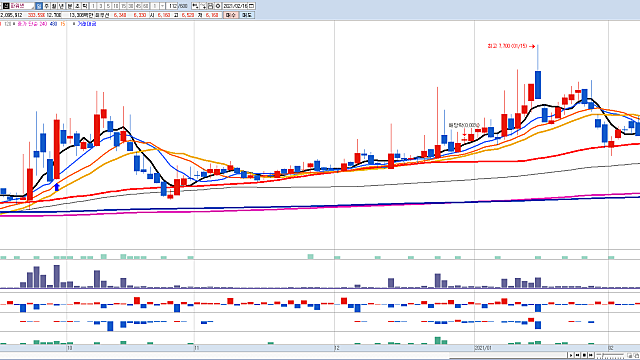Image resolution: width=640 pixels, height=360 pixels.
Task: Click the candle count field showing 112
Action: tap(172, 6)
